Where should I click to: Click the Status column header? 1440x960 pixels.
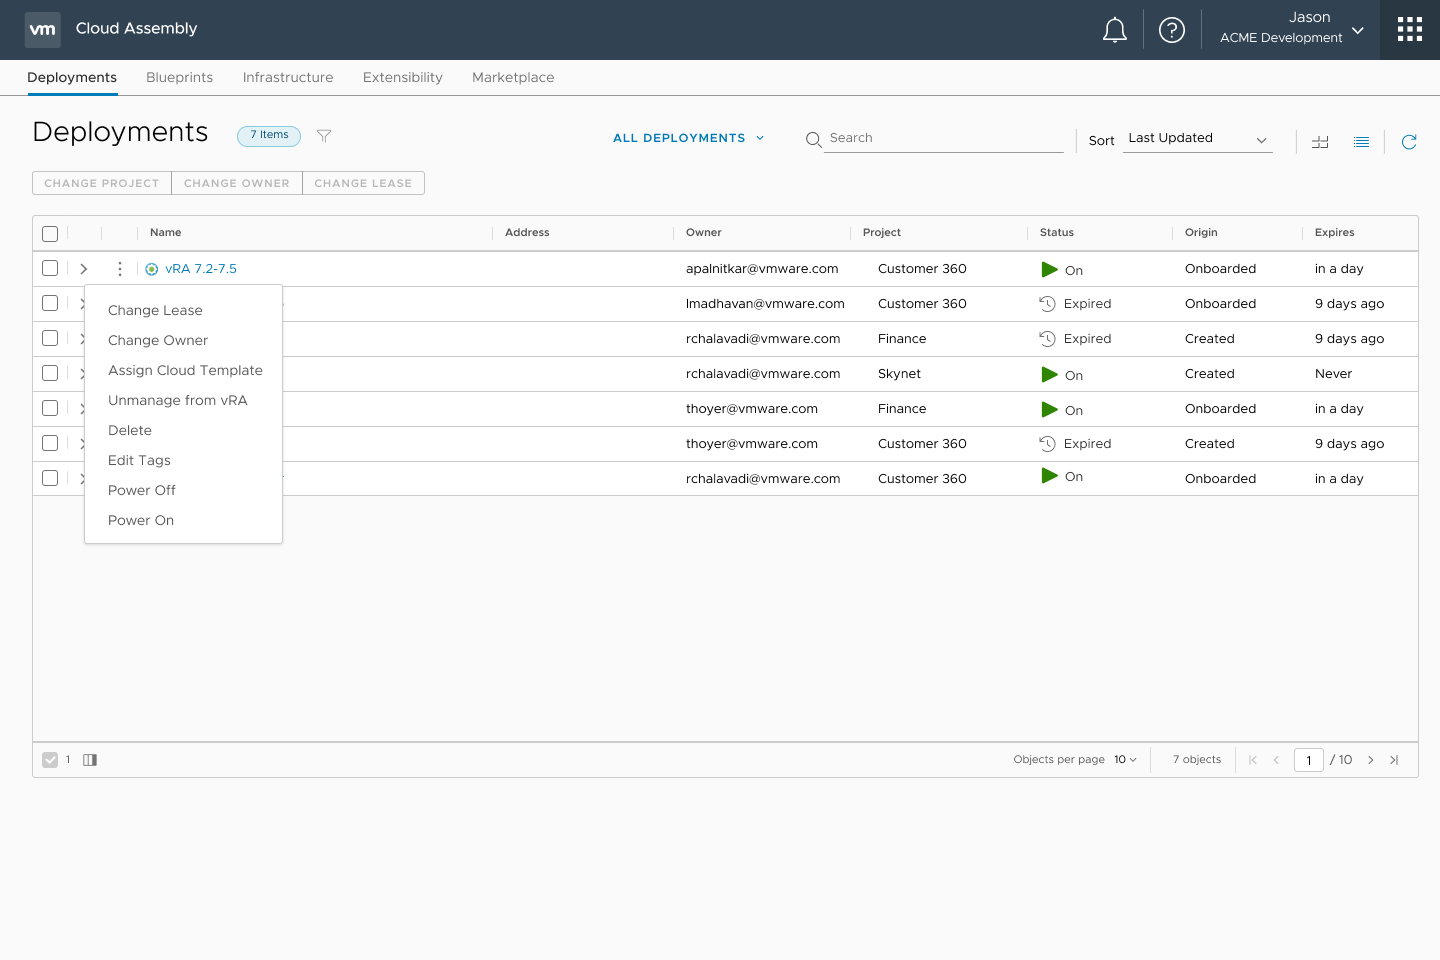point(1057,232)
